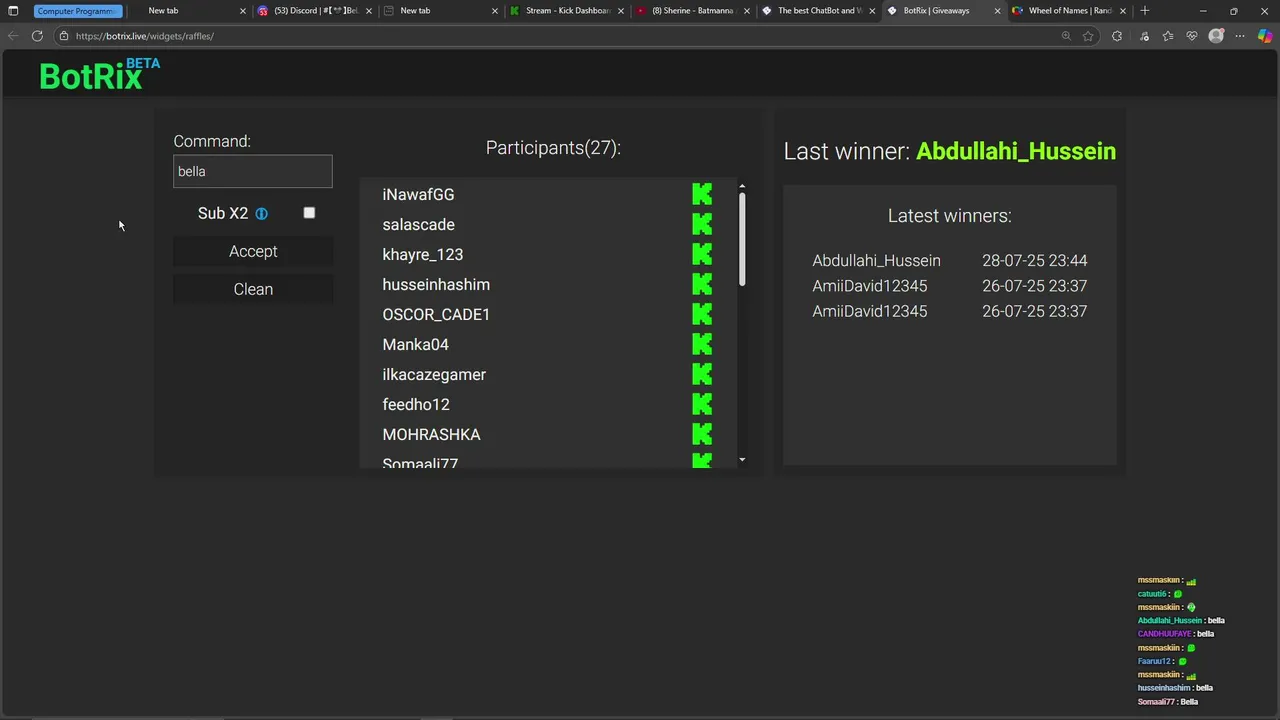Click participant name MOHRASHKA

[431, 434]
